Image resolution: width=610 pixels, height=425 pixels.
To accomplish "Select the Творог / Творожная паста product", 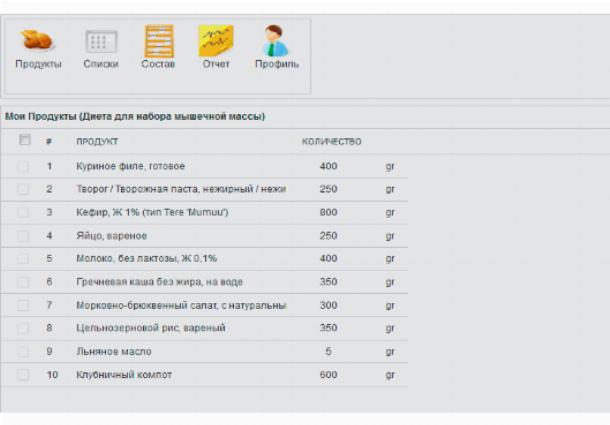I will tap(181, 189).
